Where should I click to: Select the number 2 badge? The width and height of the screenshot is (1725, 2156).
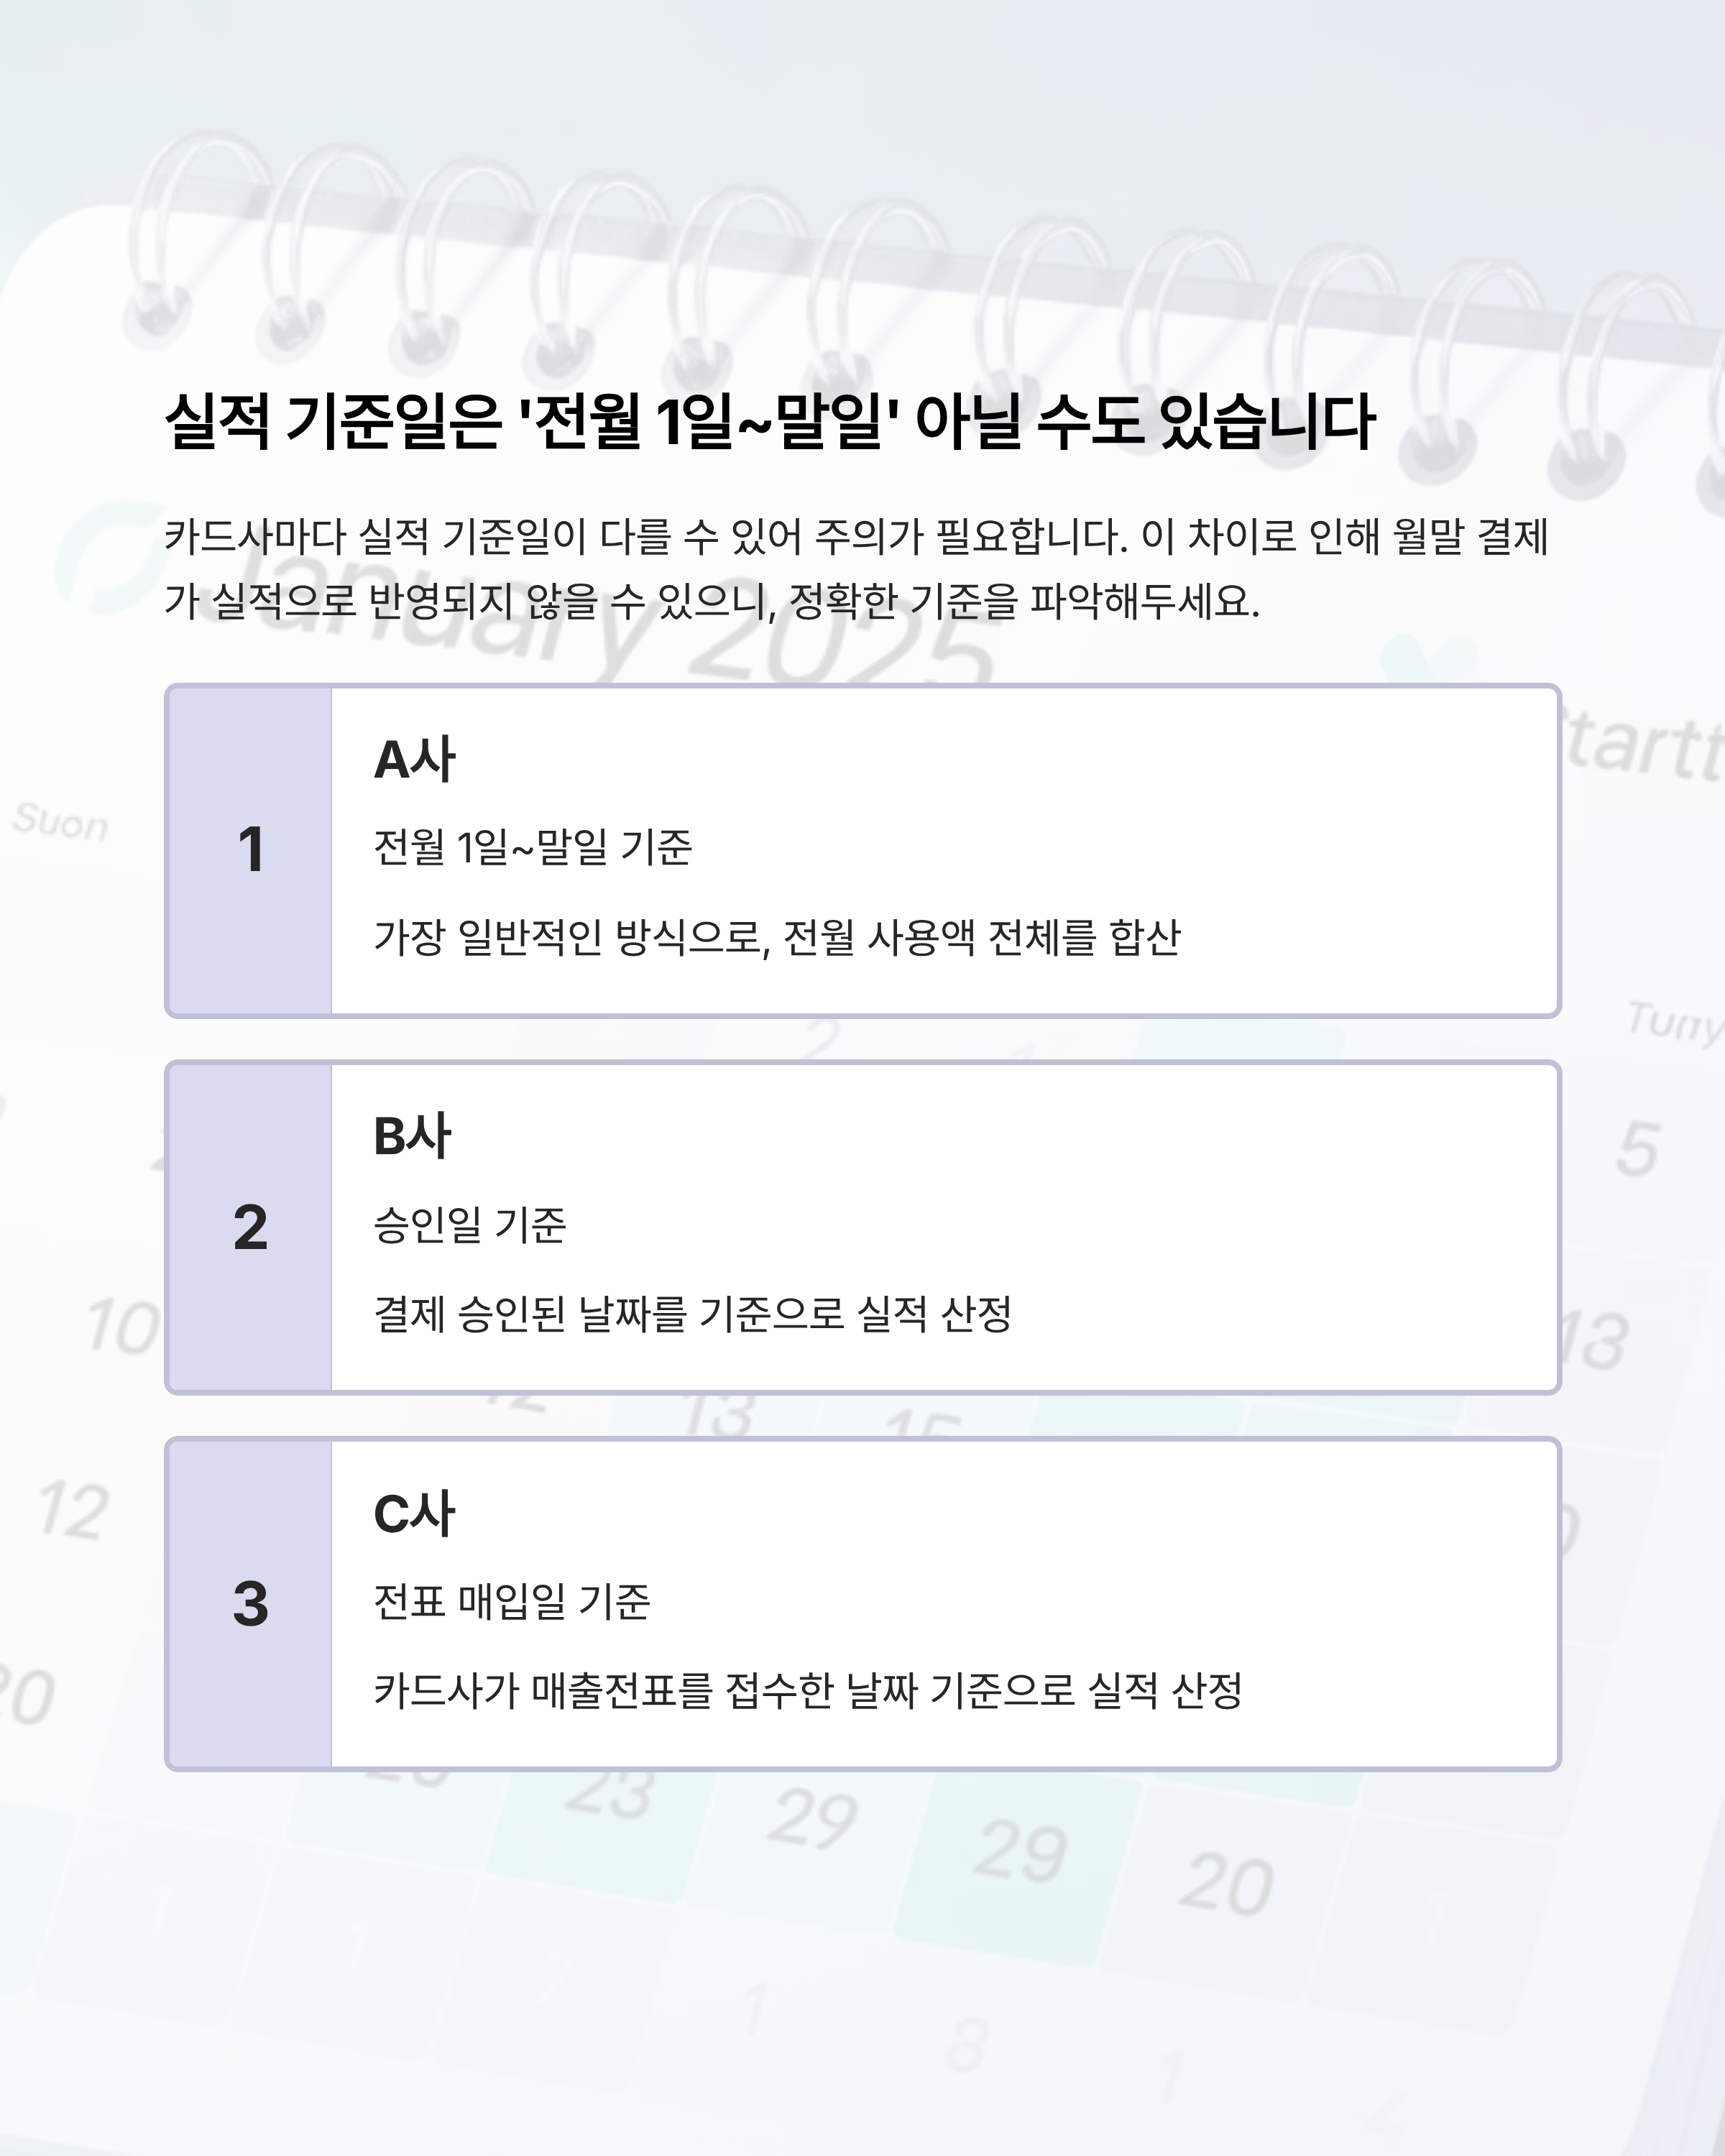[251, 1227]
